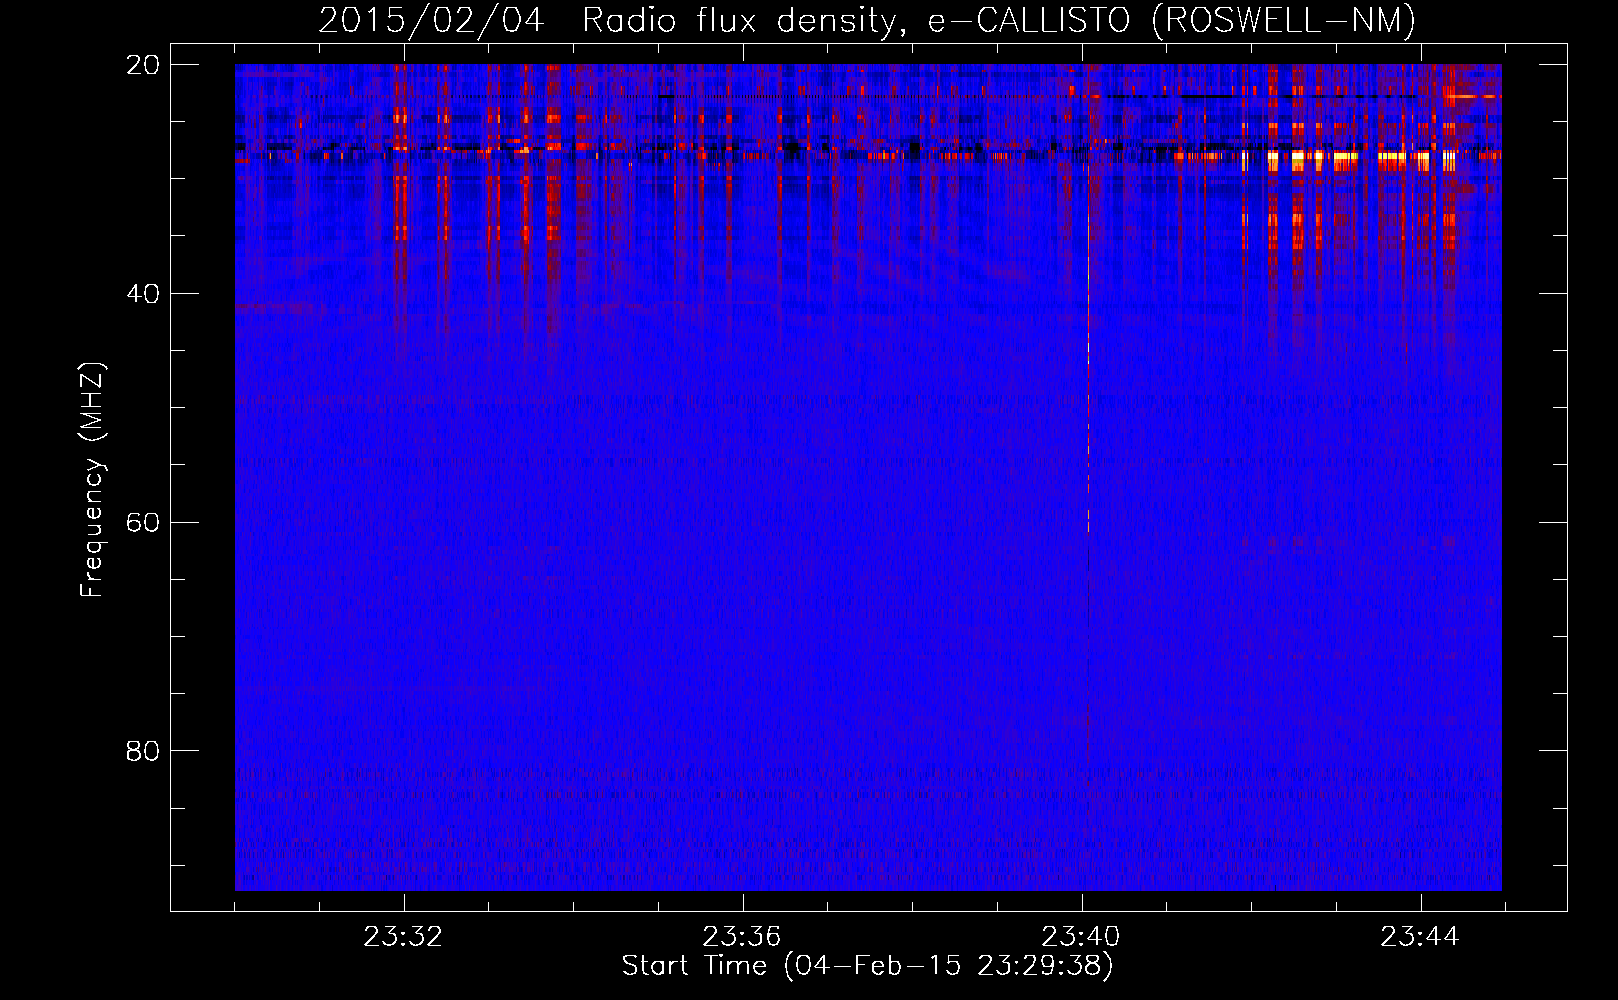Viewport: 1618px width, 1000px height.
Task: Click the '60' frequency tick label
Action: [143, 523]
